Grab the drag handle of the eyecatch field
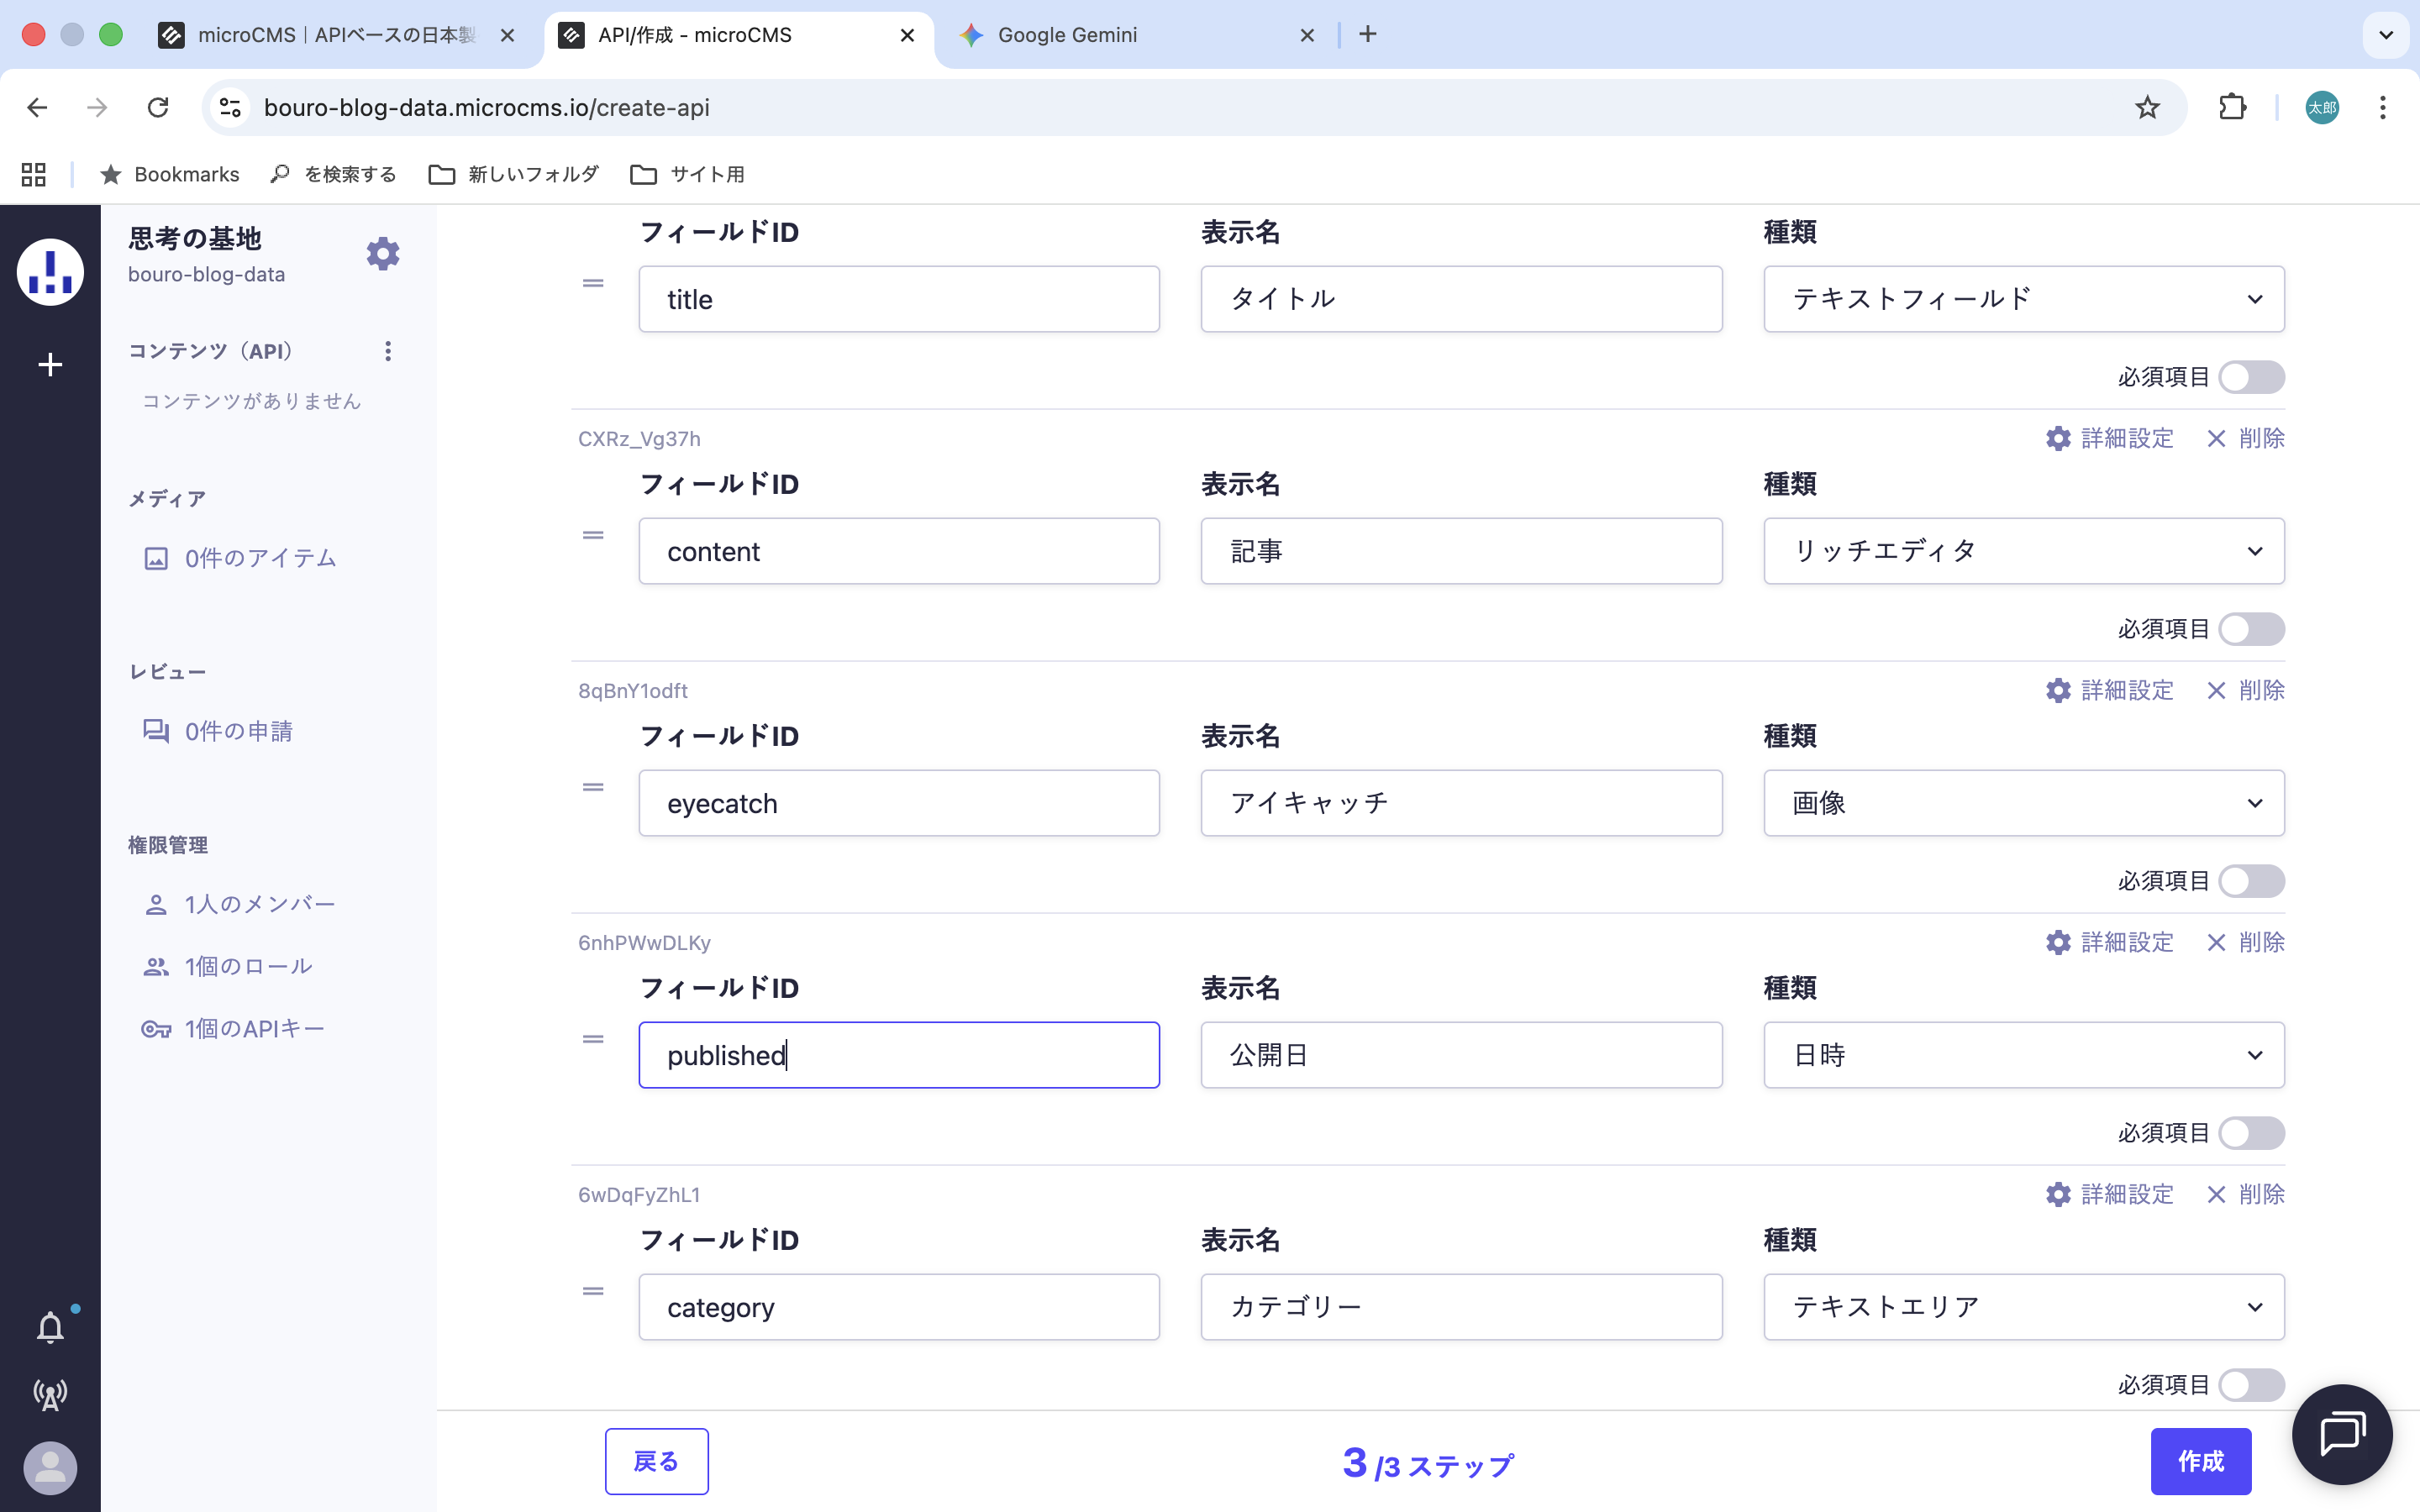The width and height of the screenshot is (2420, 1512). [593, 788]
